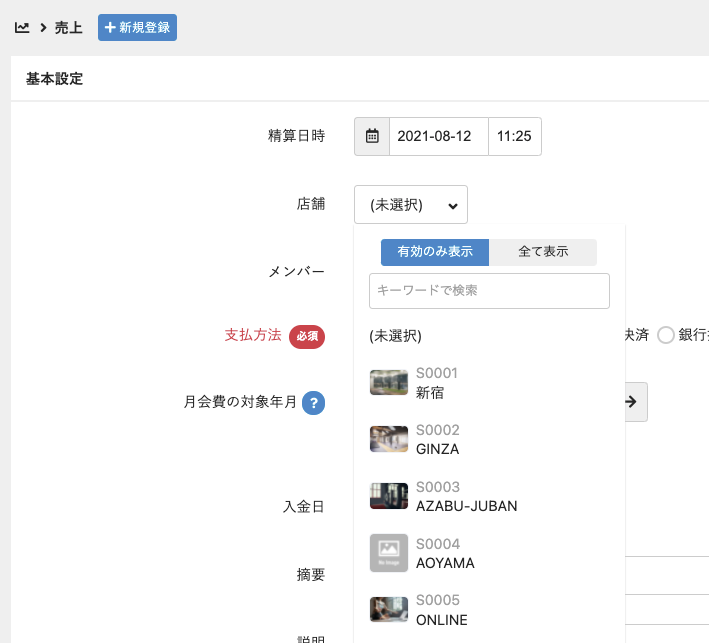Select the 銀行 payment radio button
Image resolution: width=709 pixels, height=643 pixels.
click(666, 336)
